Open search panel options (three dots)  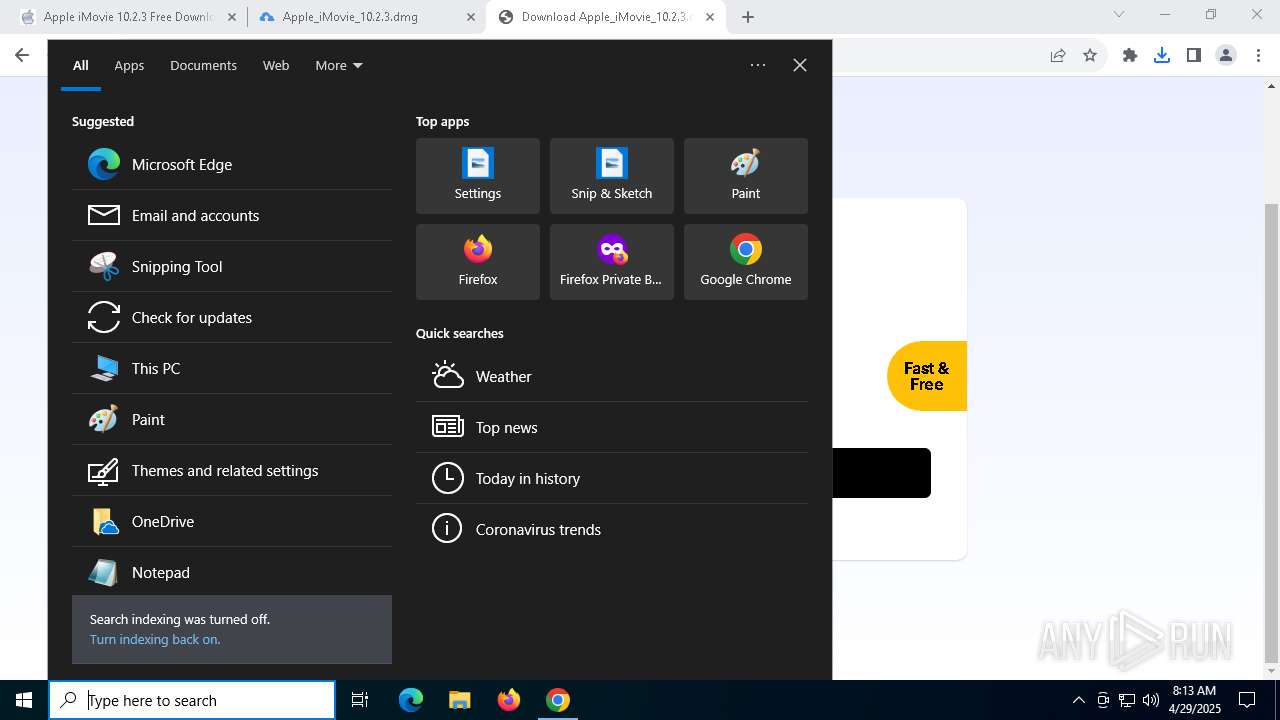pyautogui.click(x=758, y=65)
